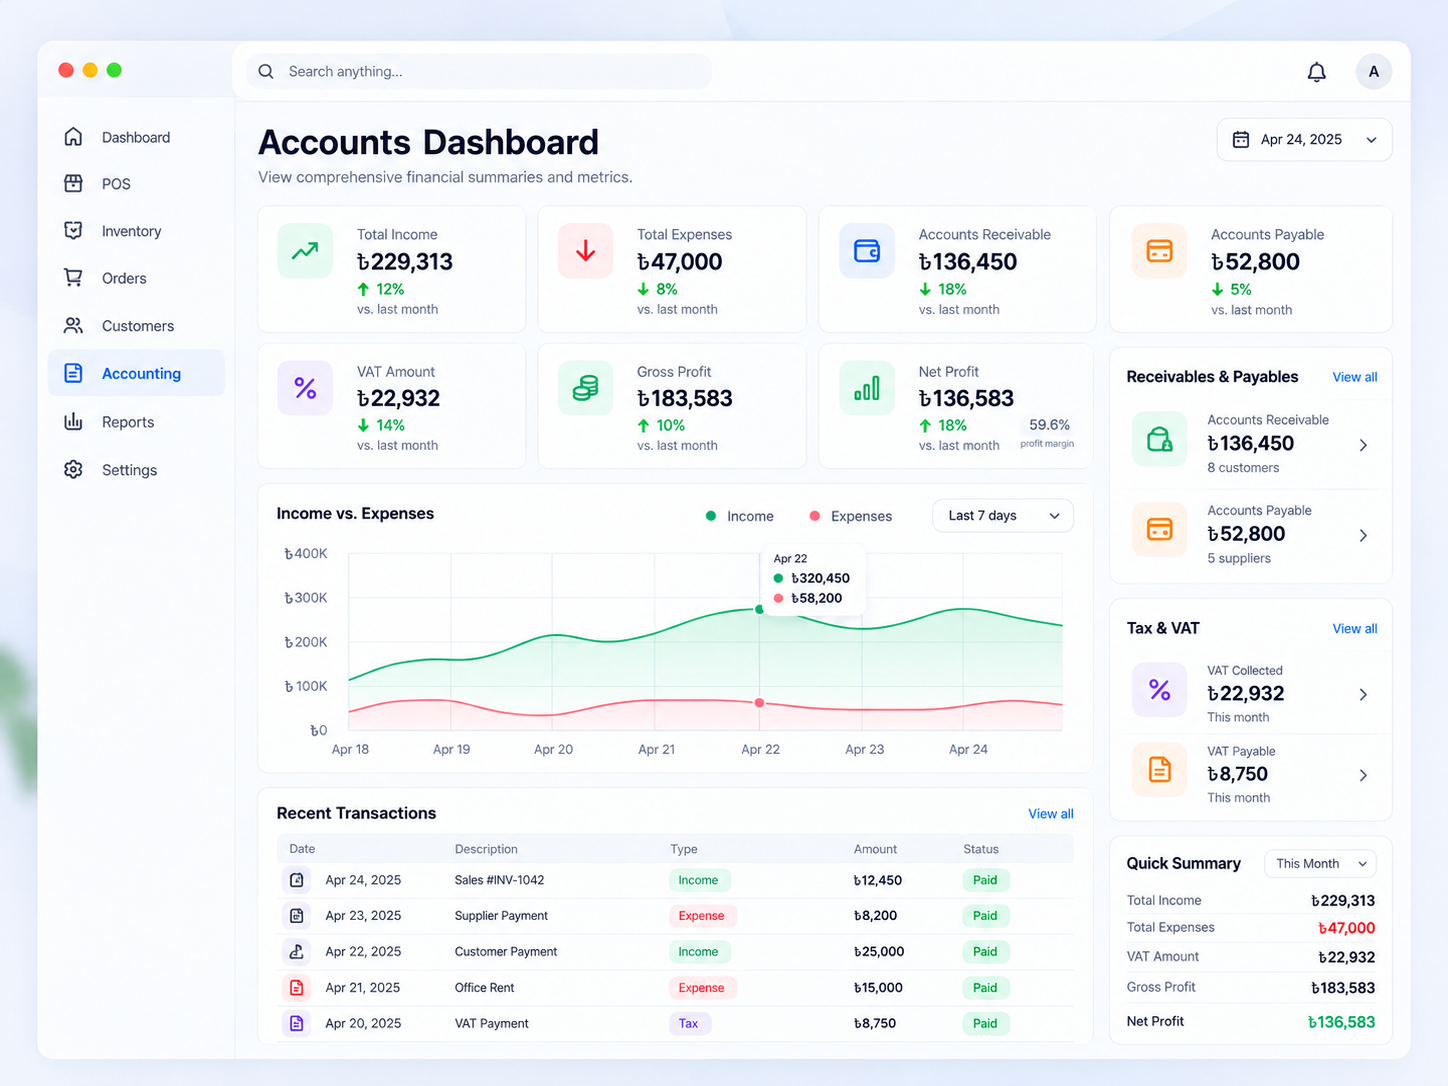Click the Sales #INV-1042 row icon
The width and height of the screenshot is (1448, 1086).
(x=296, y=880)
